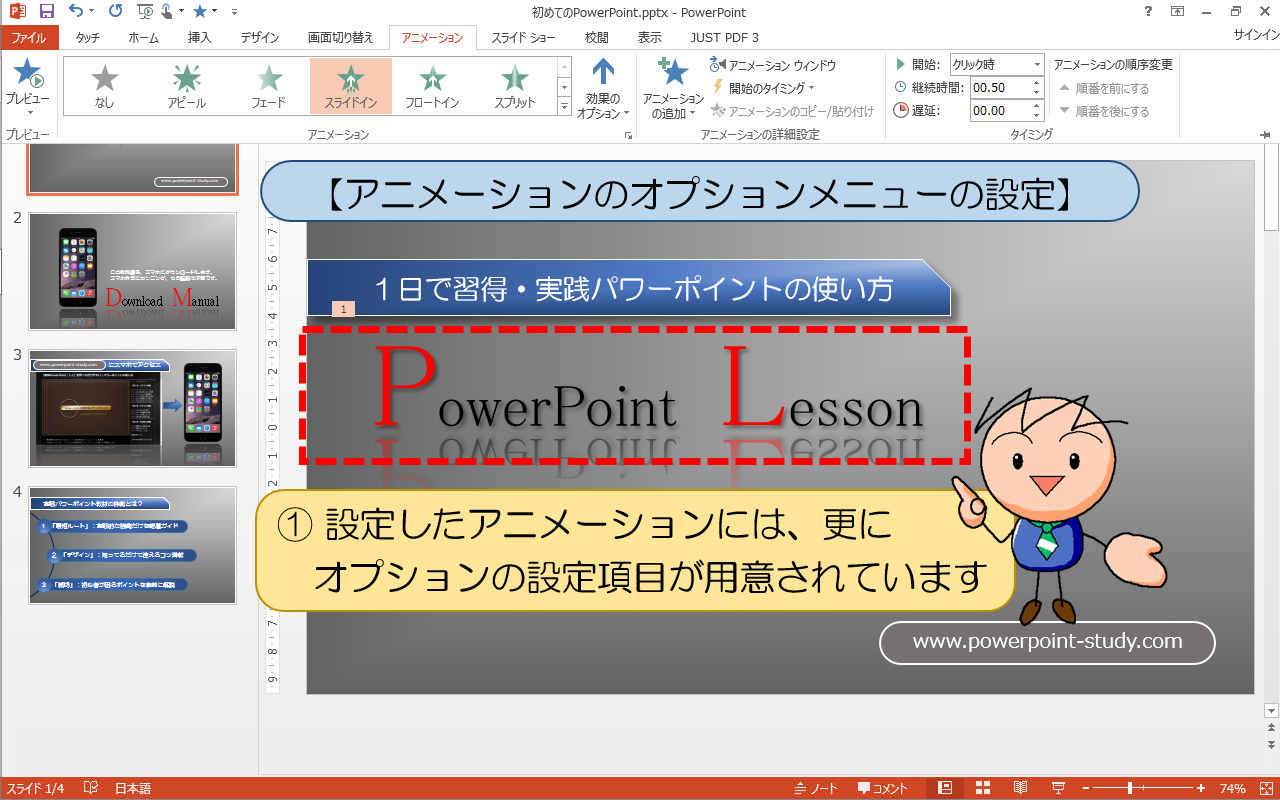Start Slide Show view from status bar
The height and width of the screenshot is (800, 1280).
click(x=1058, y=788)
